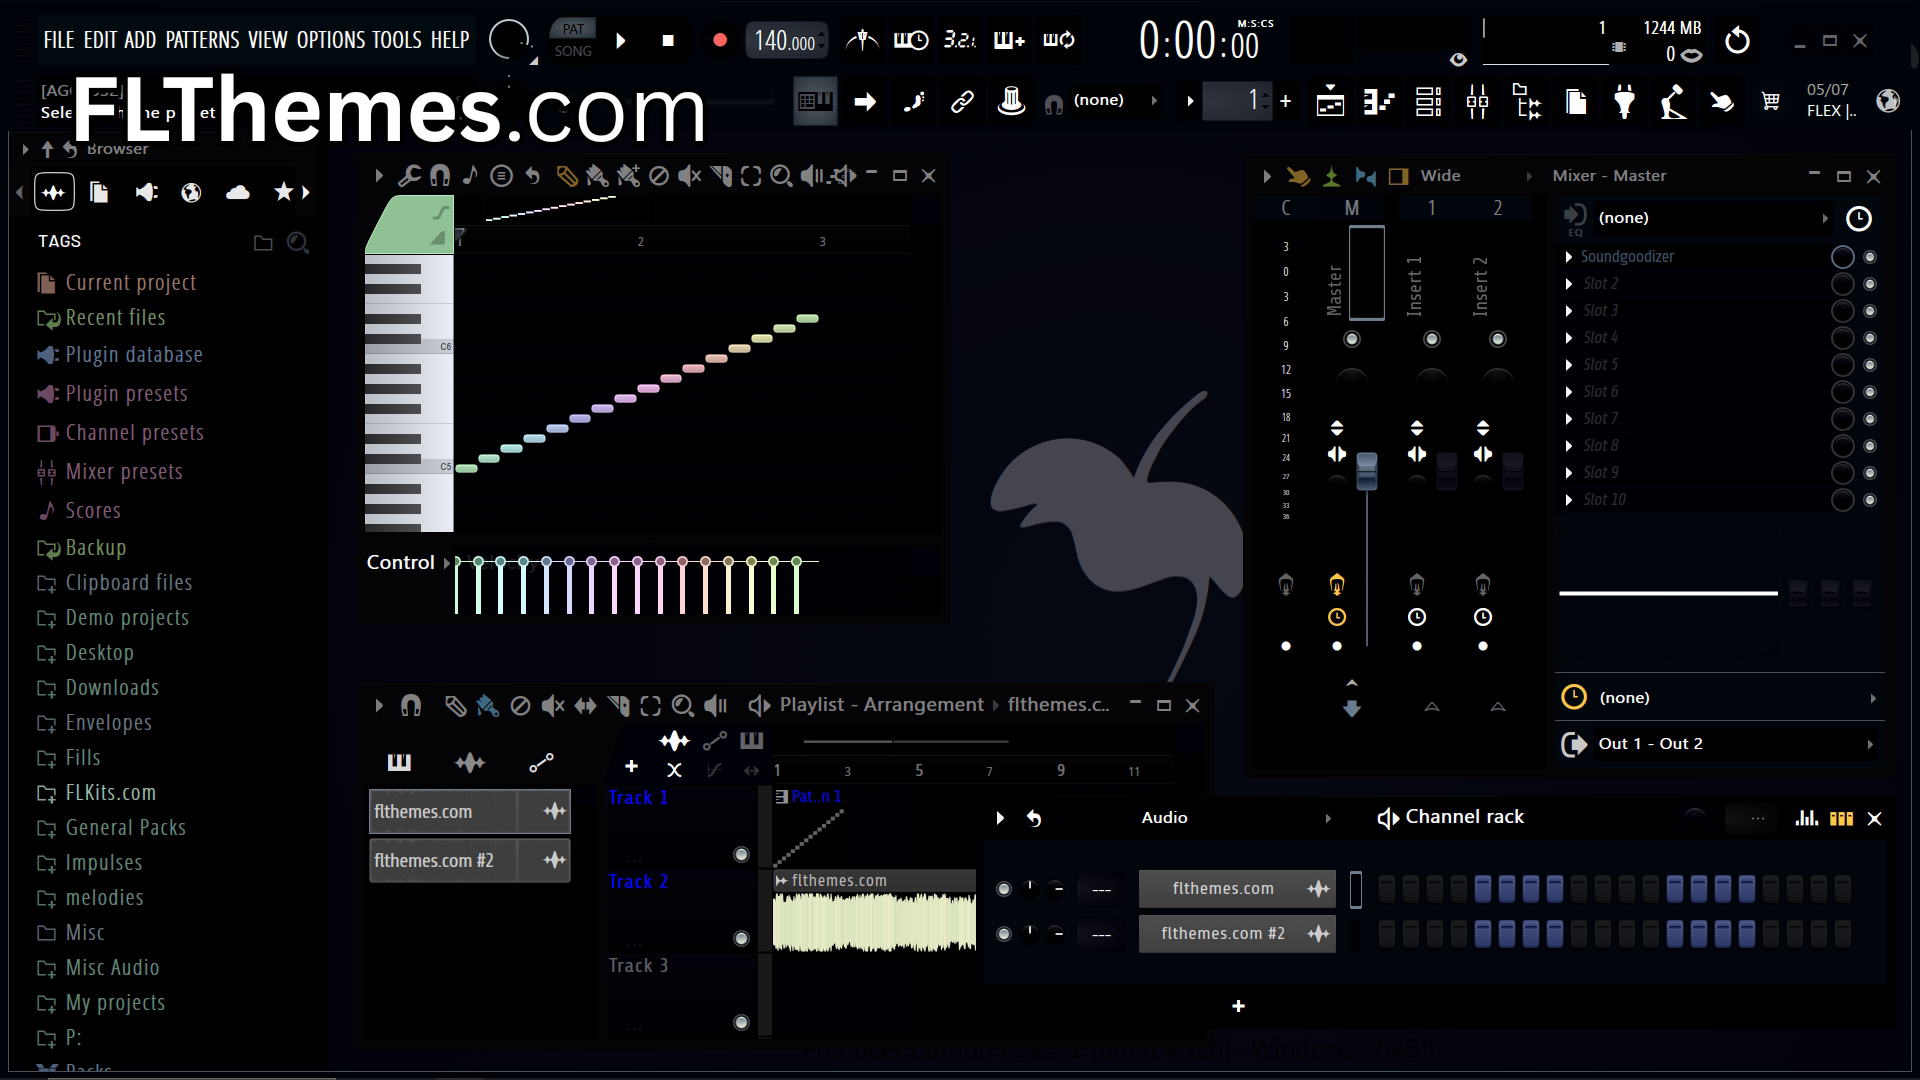Open the FILE menu
The image size is (1920, 1080).
(x=58, y=40)
